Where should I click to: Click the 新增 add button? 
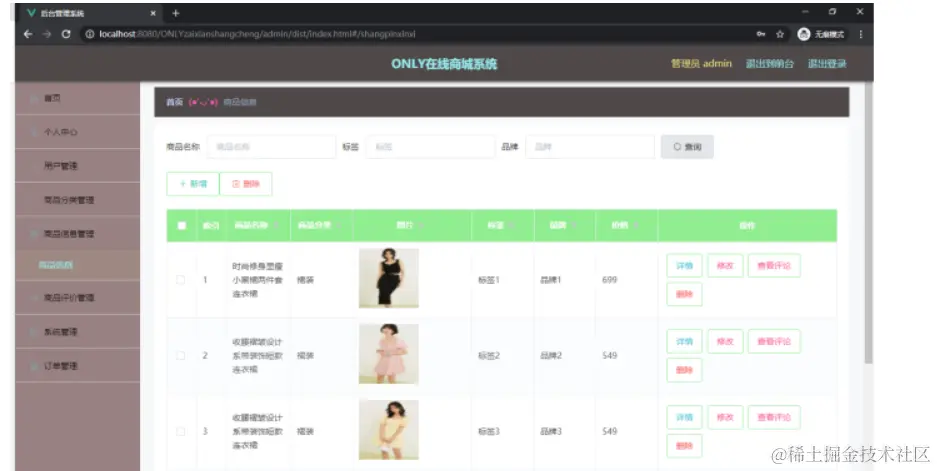pyautogui.click(x=192, y=183)
